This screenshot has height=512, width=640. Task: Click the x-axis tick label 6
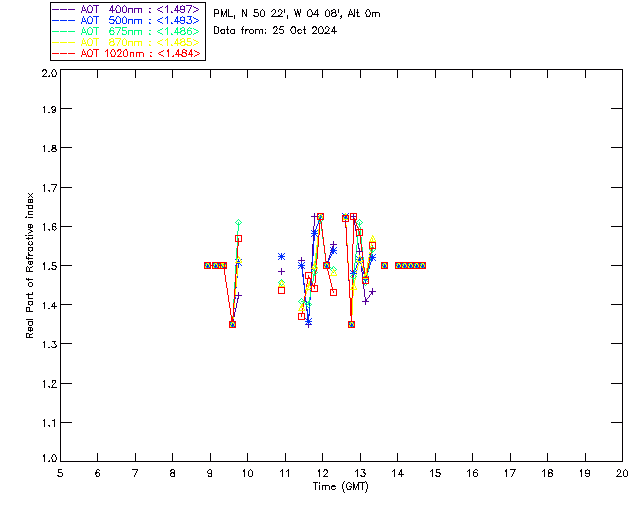tap(98, 473)
